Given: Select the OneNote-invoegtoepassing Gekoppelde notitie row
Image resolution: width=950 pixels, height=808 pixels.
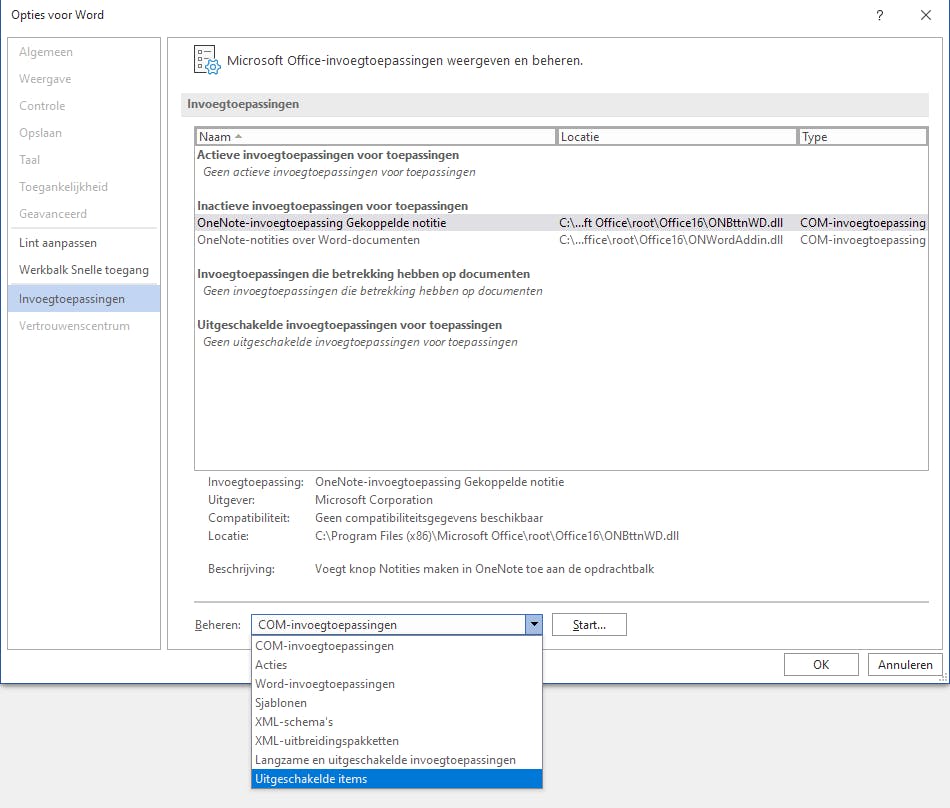Looking at the screenshot, I should [x=561, y=223].
